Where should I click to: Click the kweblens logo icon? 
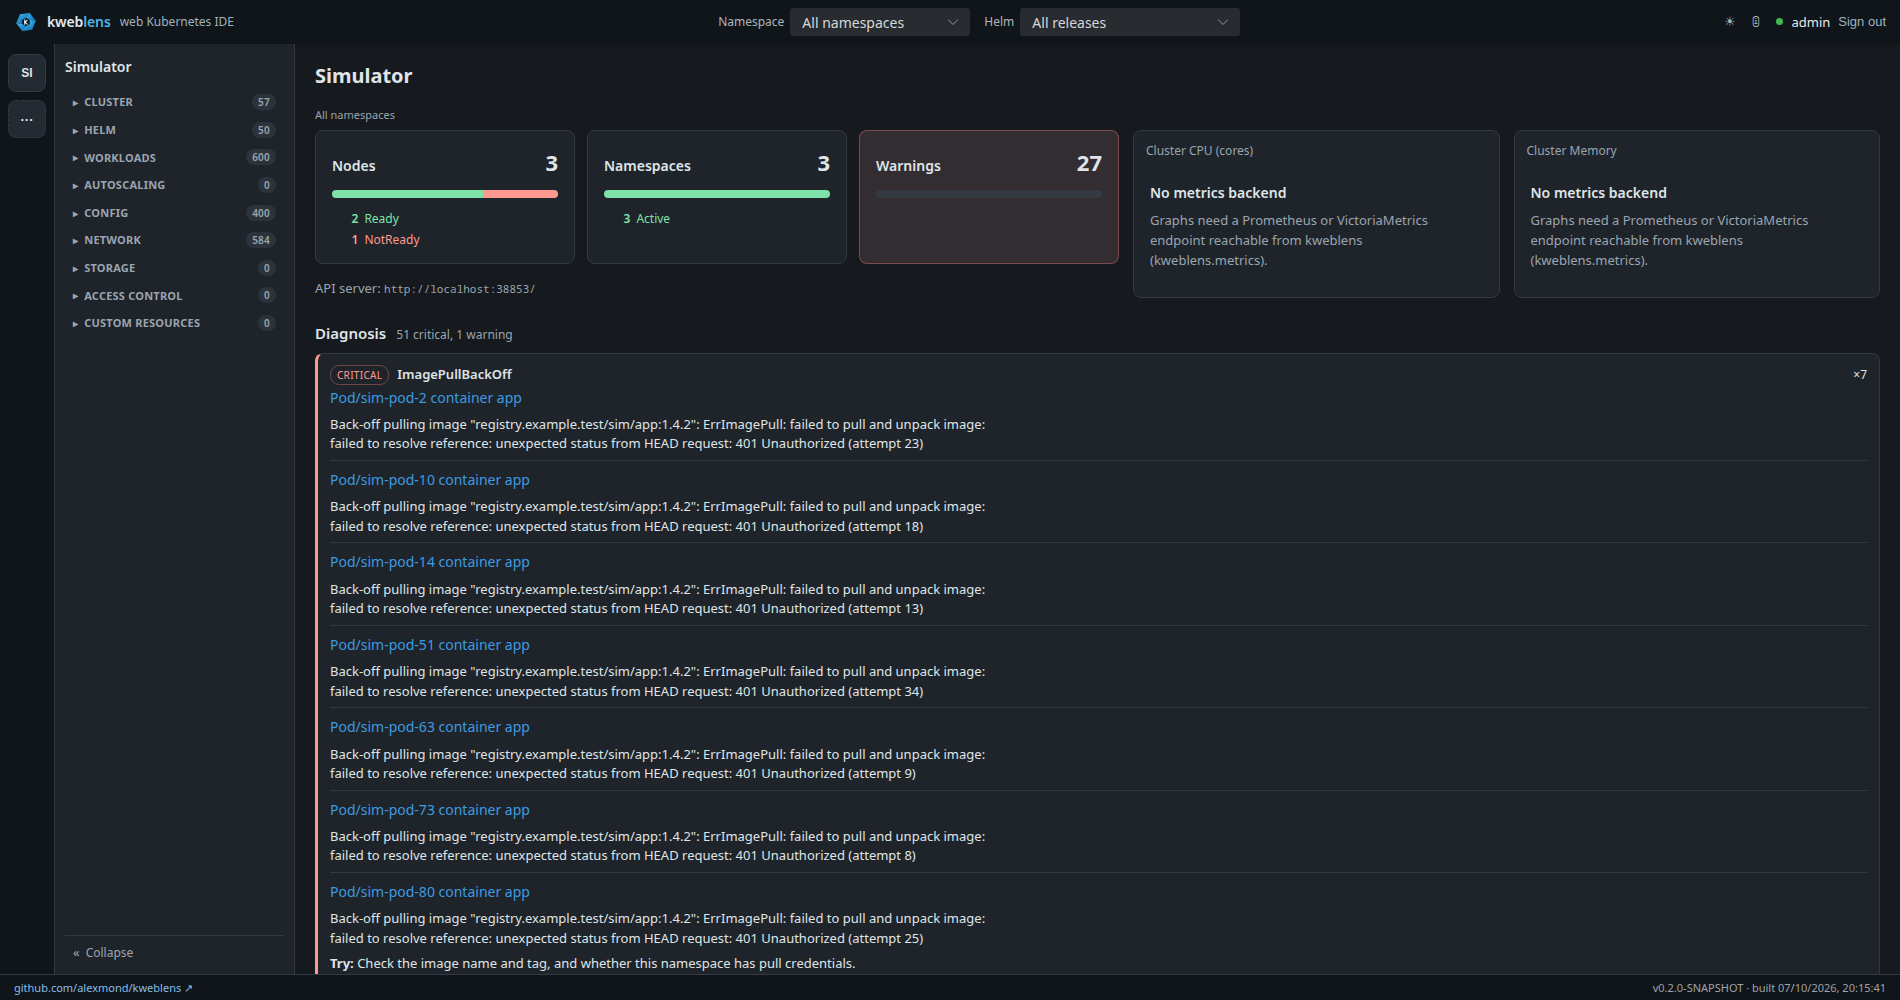[26, 21]
